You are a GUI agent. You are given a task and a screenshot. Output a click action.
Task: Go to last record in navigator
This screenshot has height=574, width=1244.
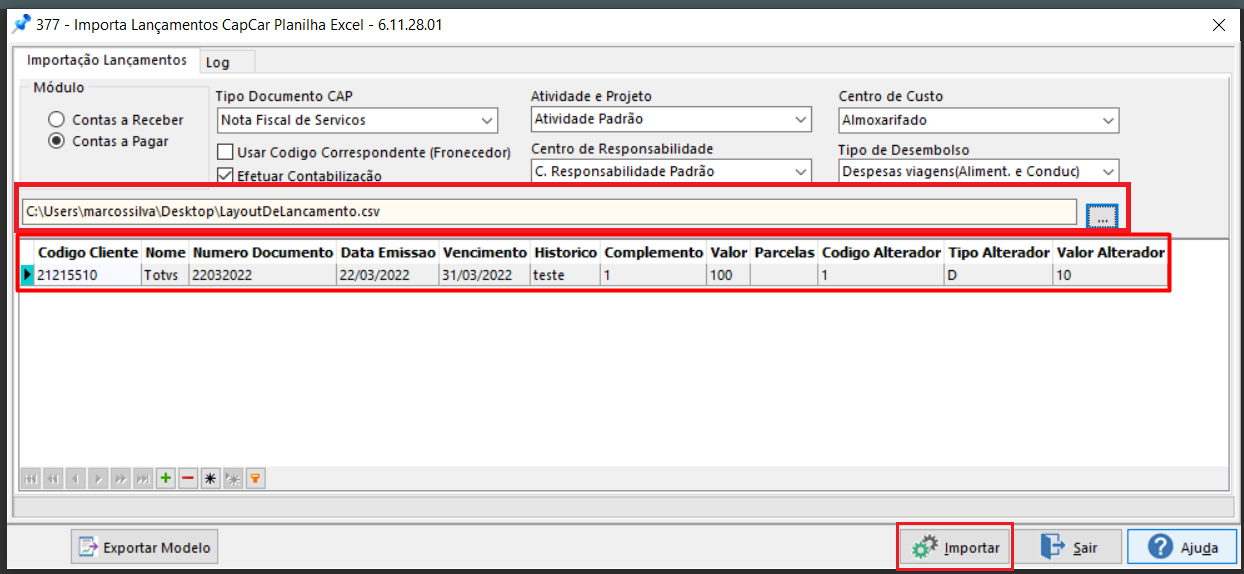tap(143, 479)
